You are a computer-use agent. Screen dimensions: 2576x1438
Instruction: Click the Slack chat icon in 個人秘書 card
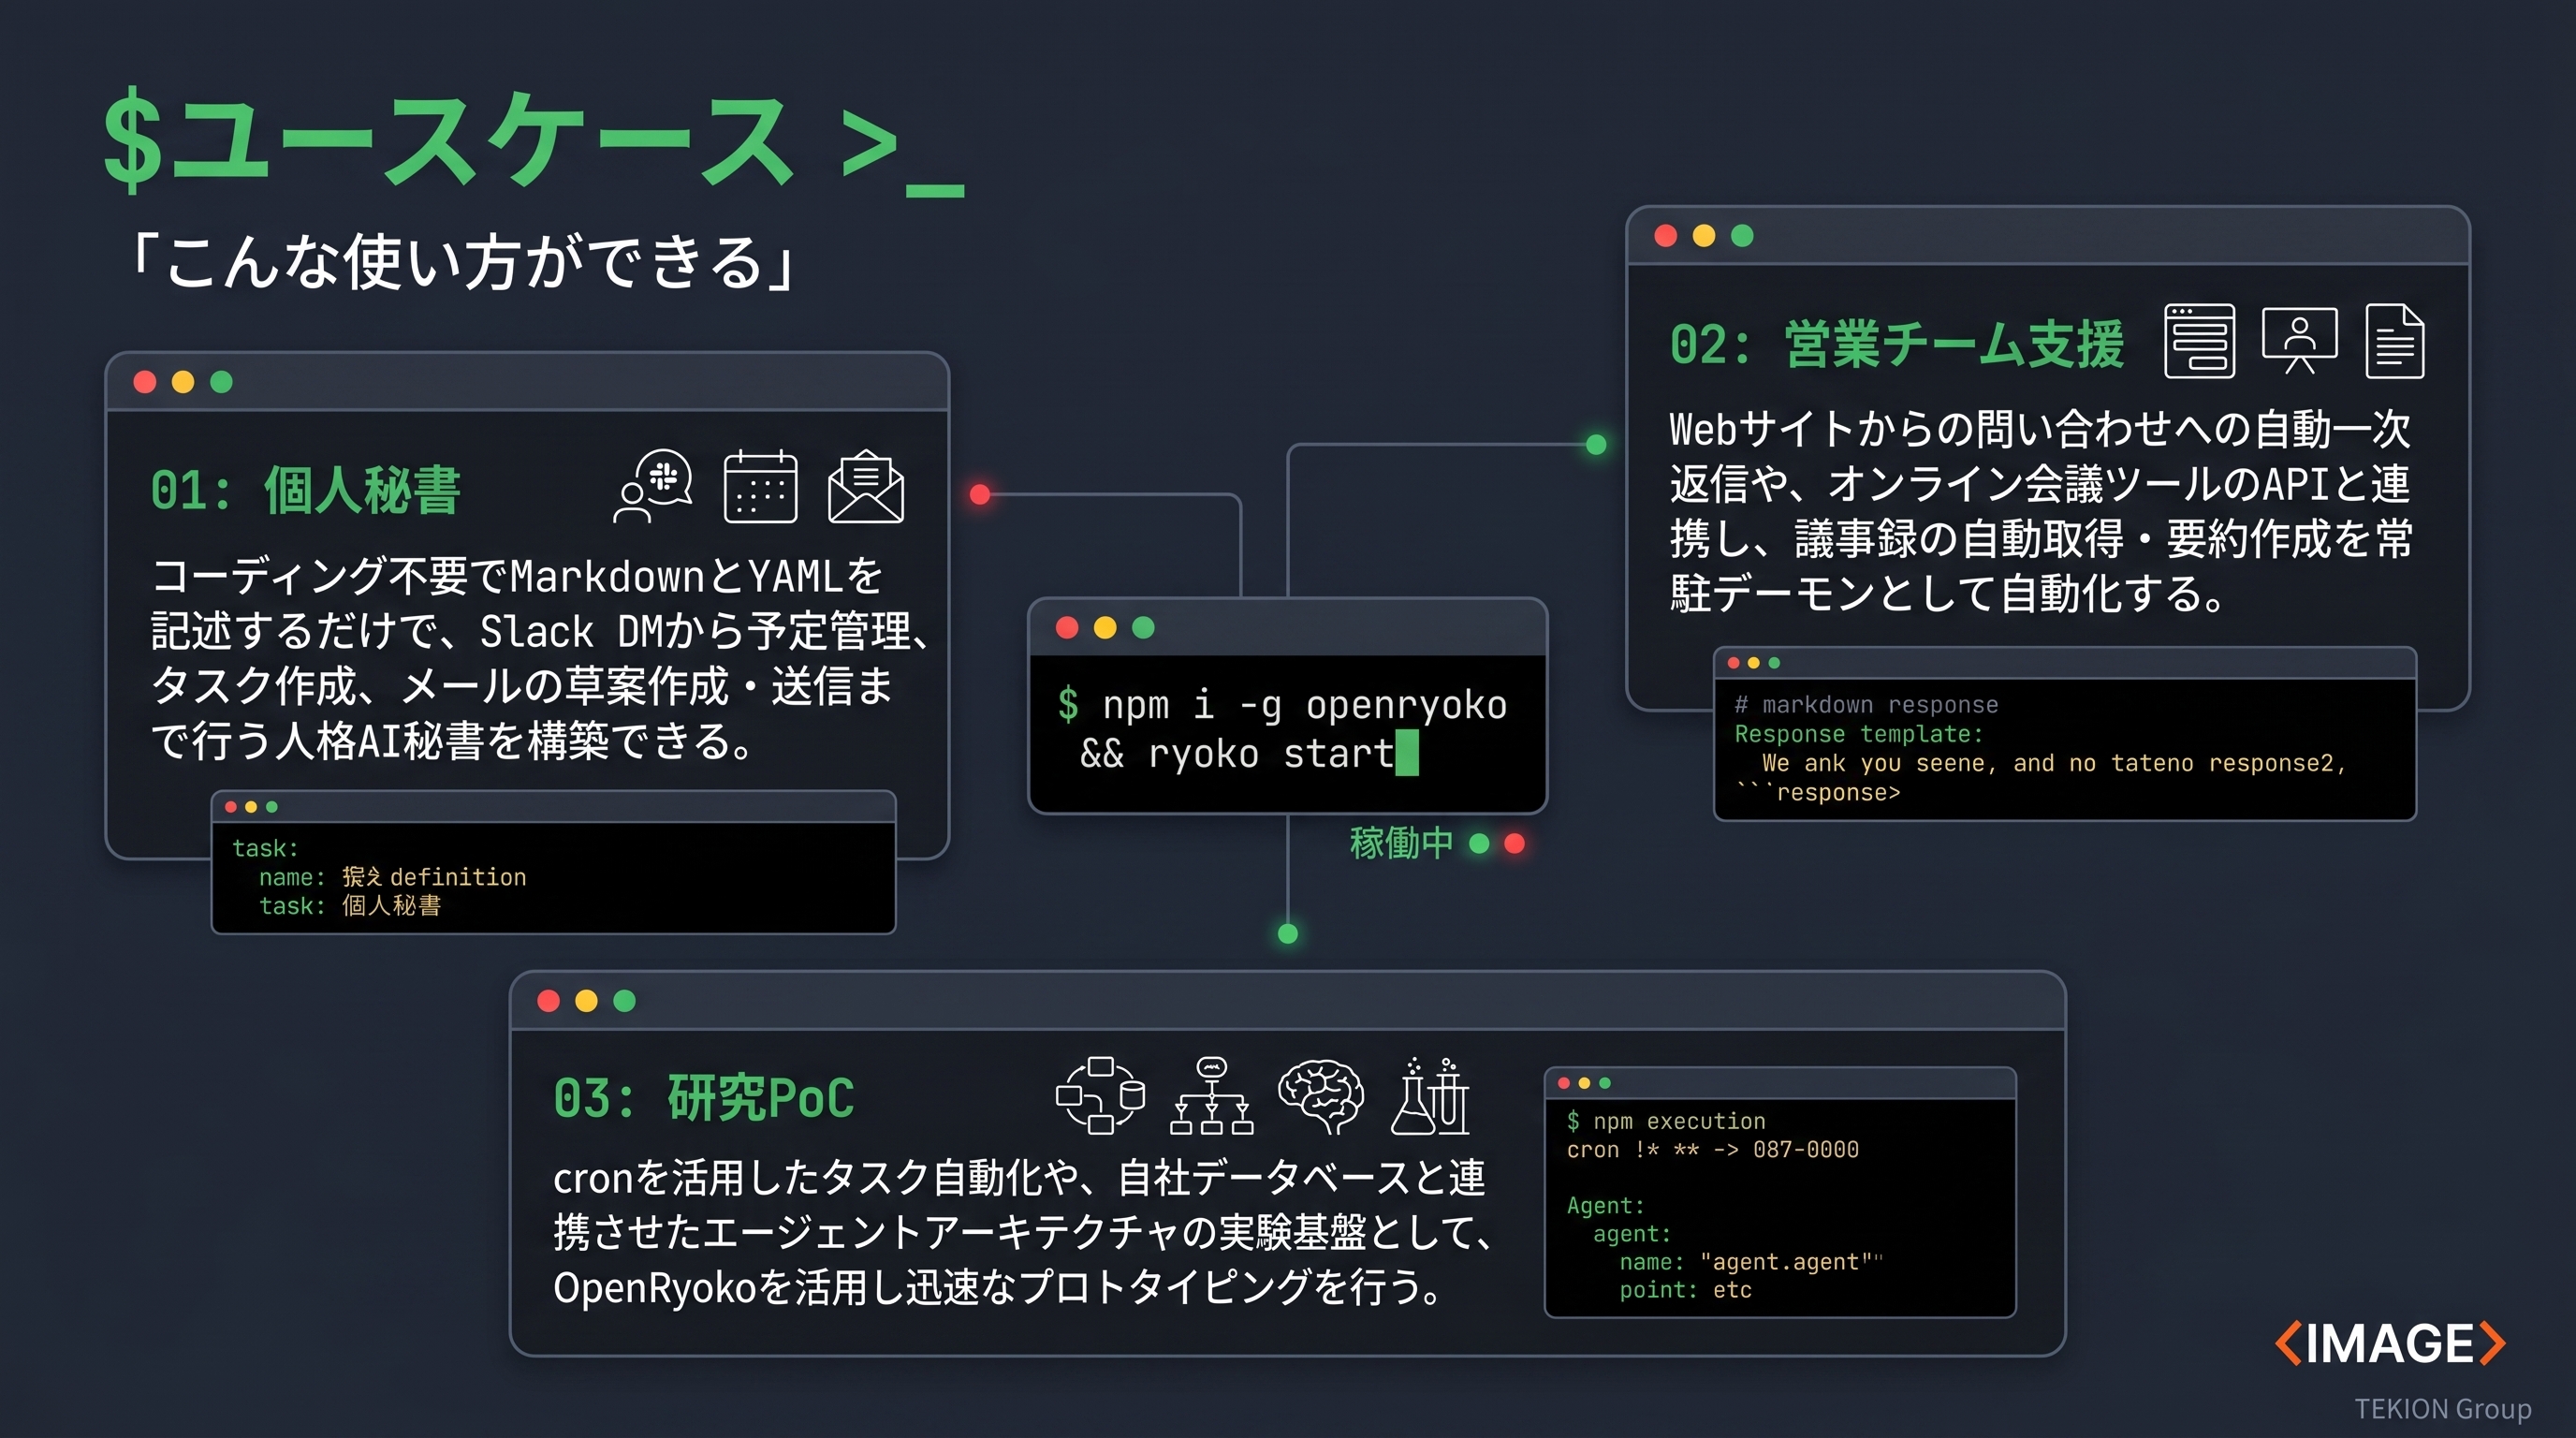click(653, 487)
